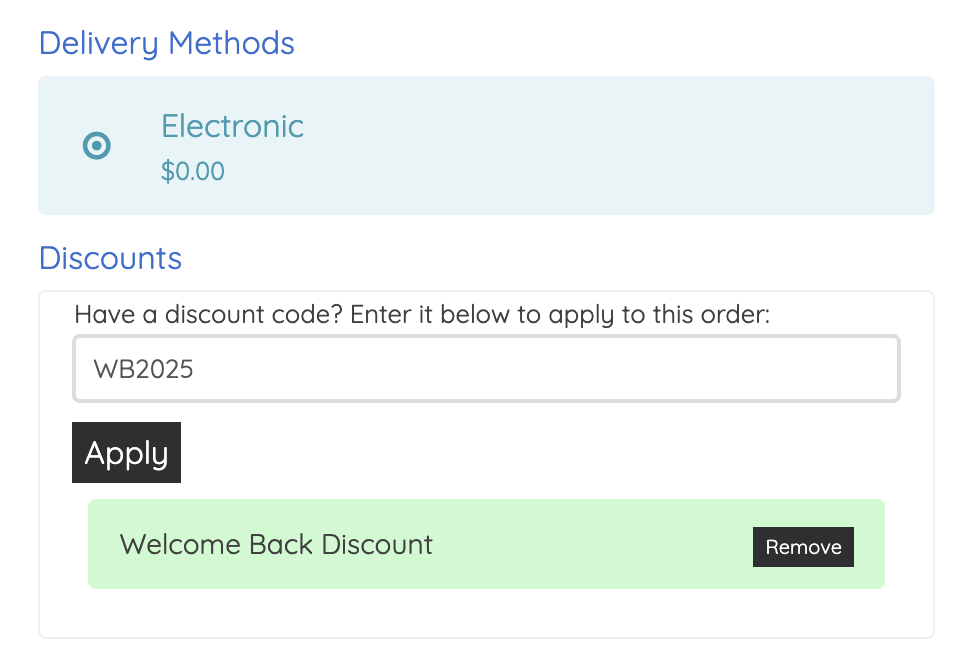Image resolution: width=972 pixels, height=664 pixels.
Task: Click the inner dot of the Electronic radio
Action: point(96,146)
